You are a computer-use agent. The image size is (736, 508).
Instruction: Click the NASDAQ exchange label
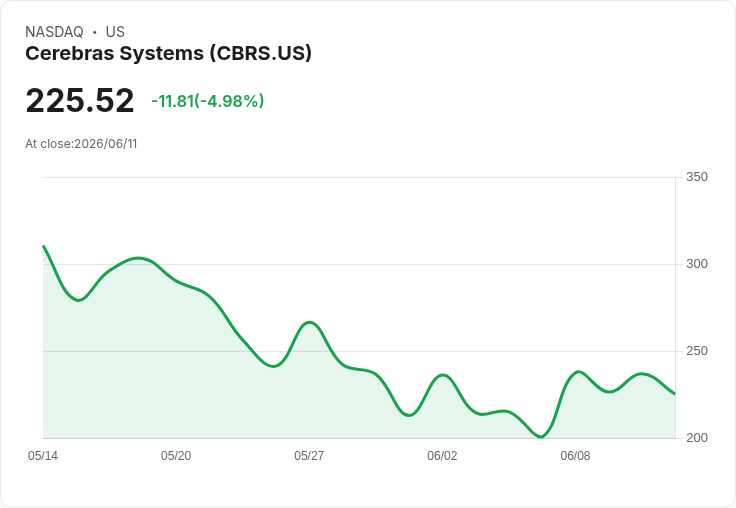54,31
